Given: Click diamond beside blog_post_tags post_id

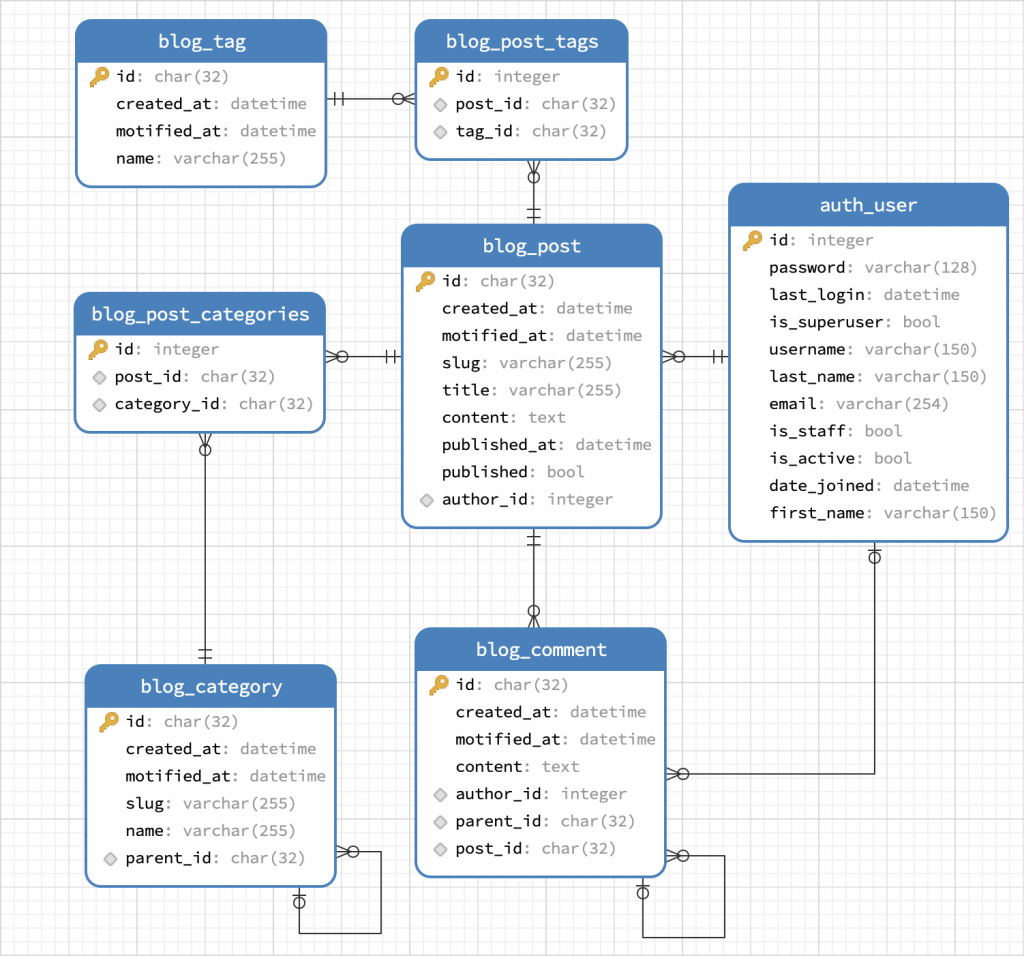Looking at the screenshot, I should pos(440,104).
